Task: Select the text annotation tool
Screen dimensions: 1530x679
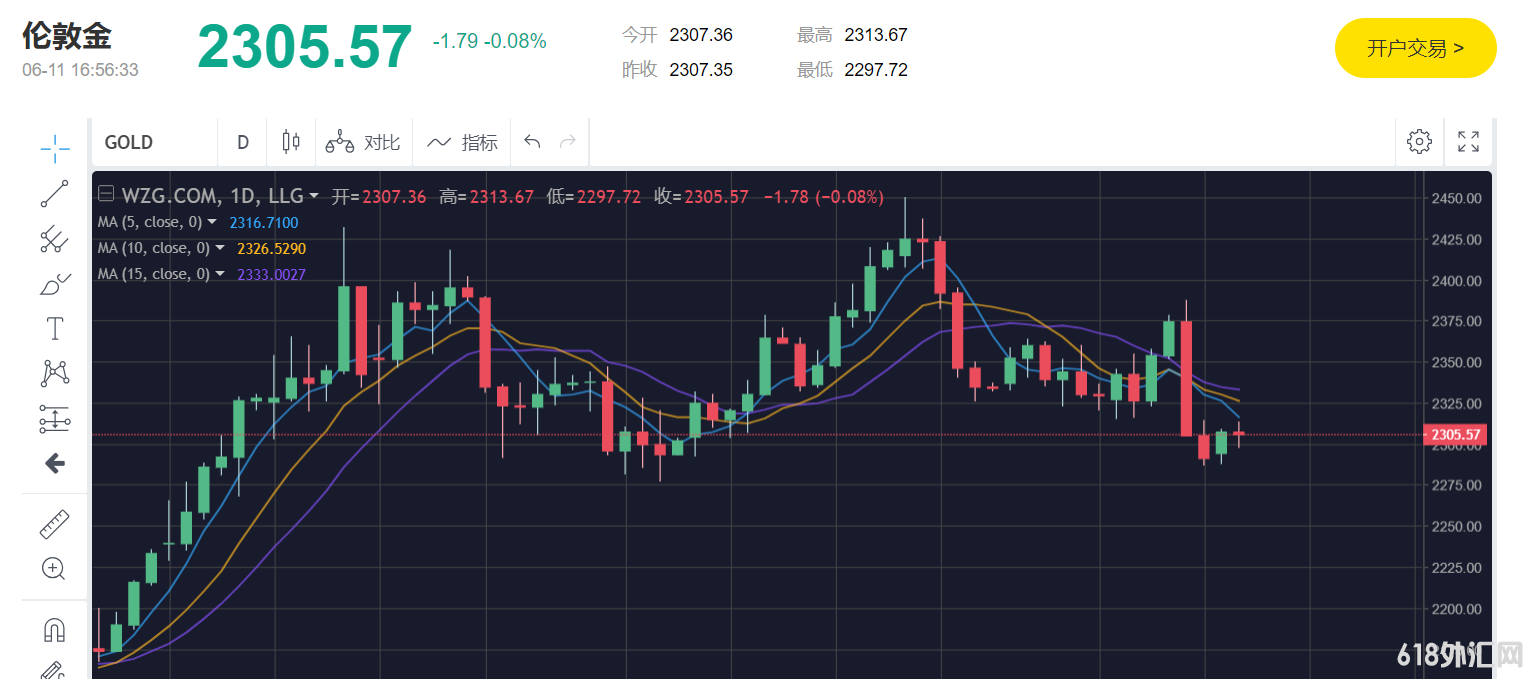Action: (x=55, y=329)
